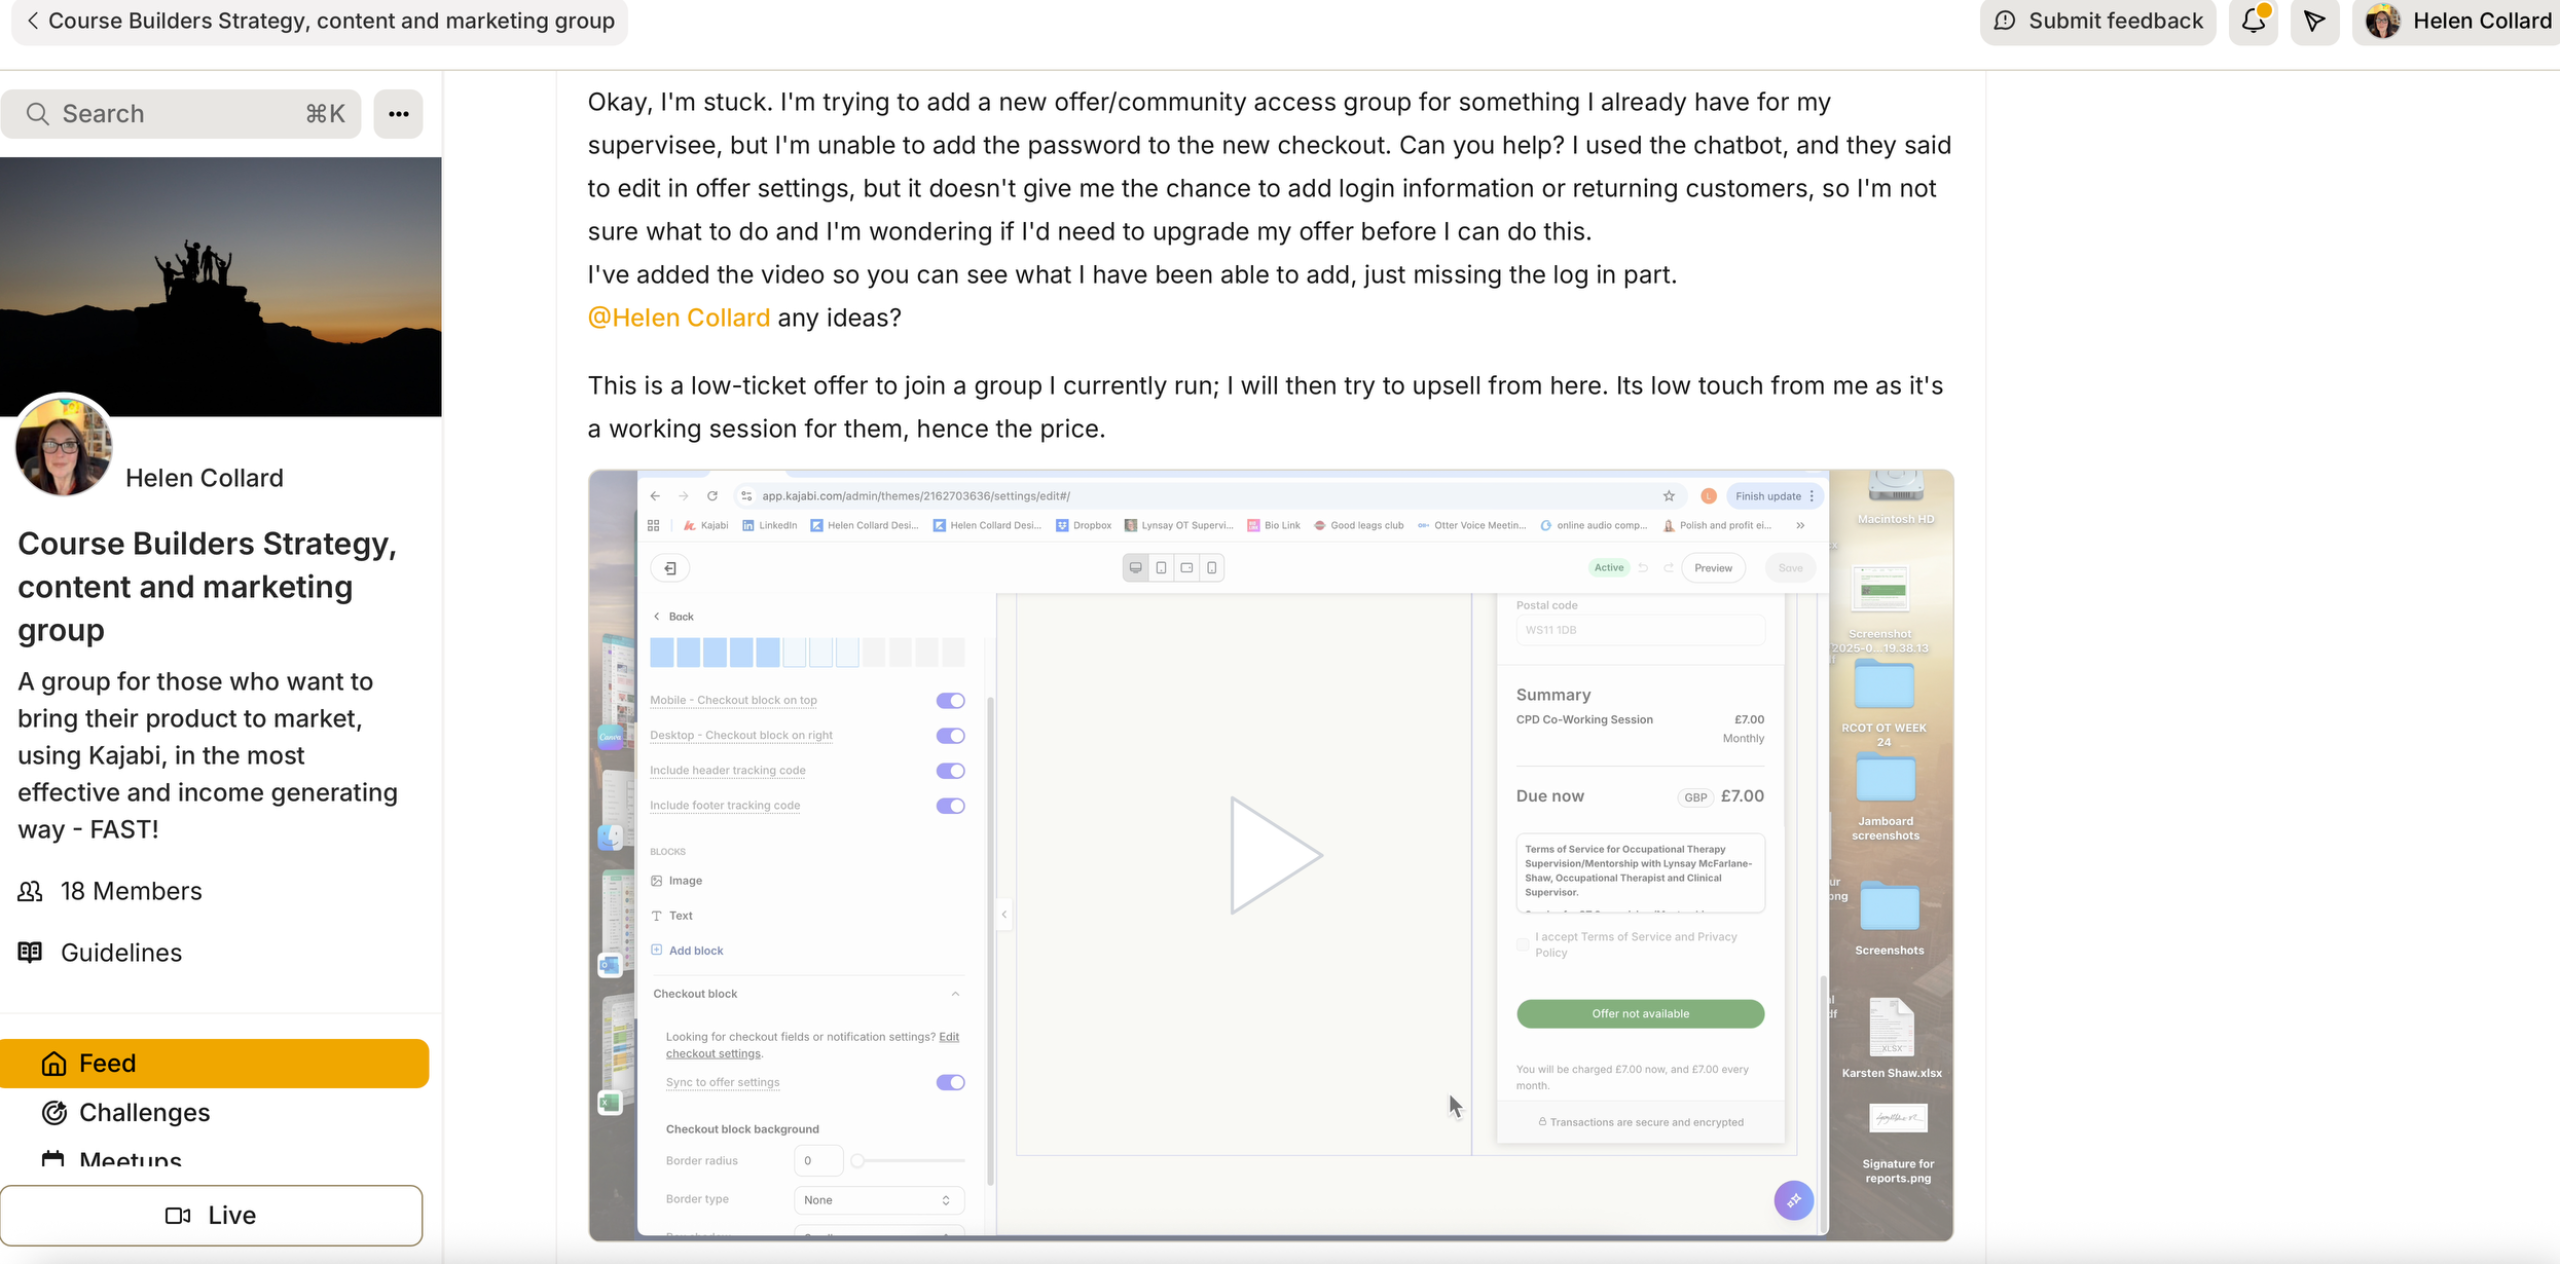Click the sidebar three-dots more options button
The image size is (2560, 1264).
398,114
